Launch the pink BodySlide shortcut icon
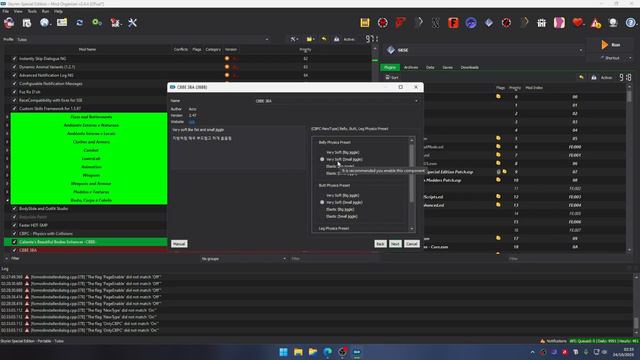 click(x=559, y=23)
